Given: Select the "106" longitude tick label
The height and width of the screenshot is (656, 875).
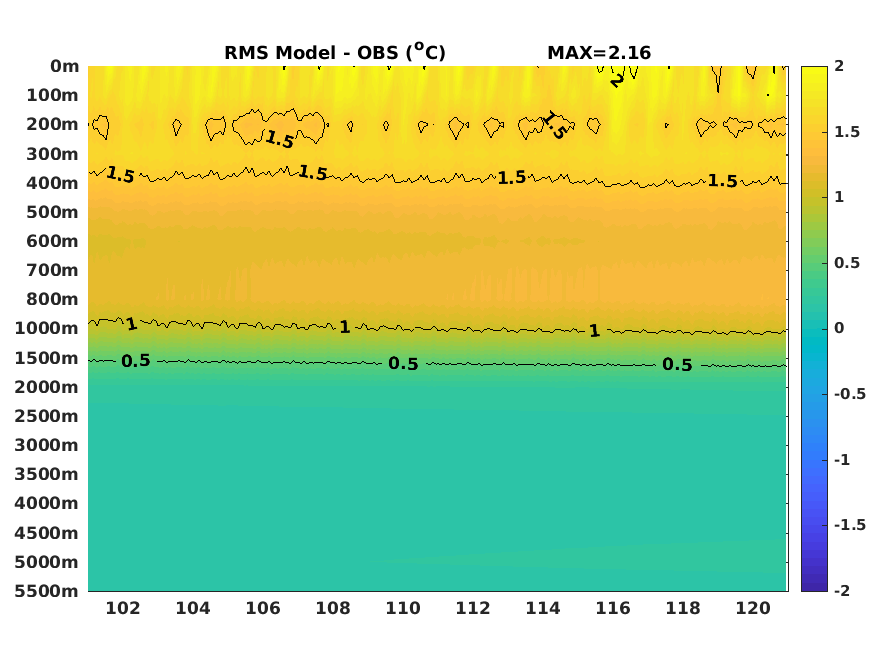Looking at the screenshot, I should pyautogui.click(x=263, y=608).
